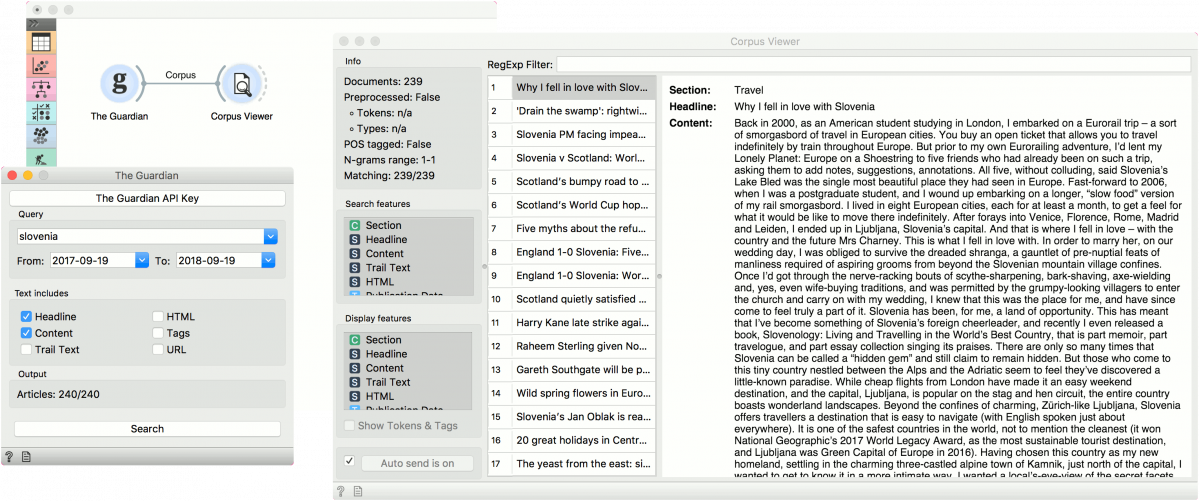Open the query history dropdown arrow

point(271,236)
